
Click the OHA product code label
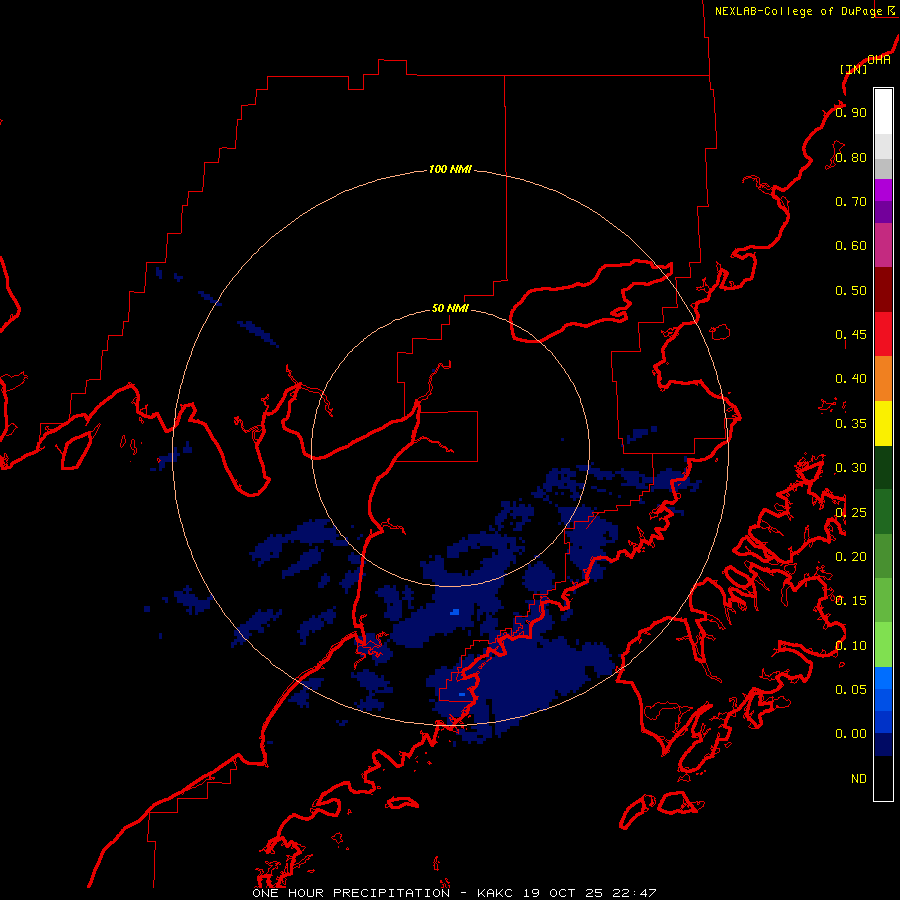click(879, 60)
